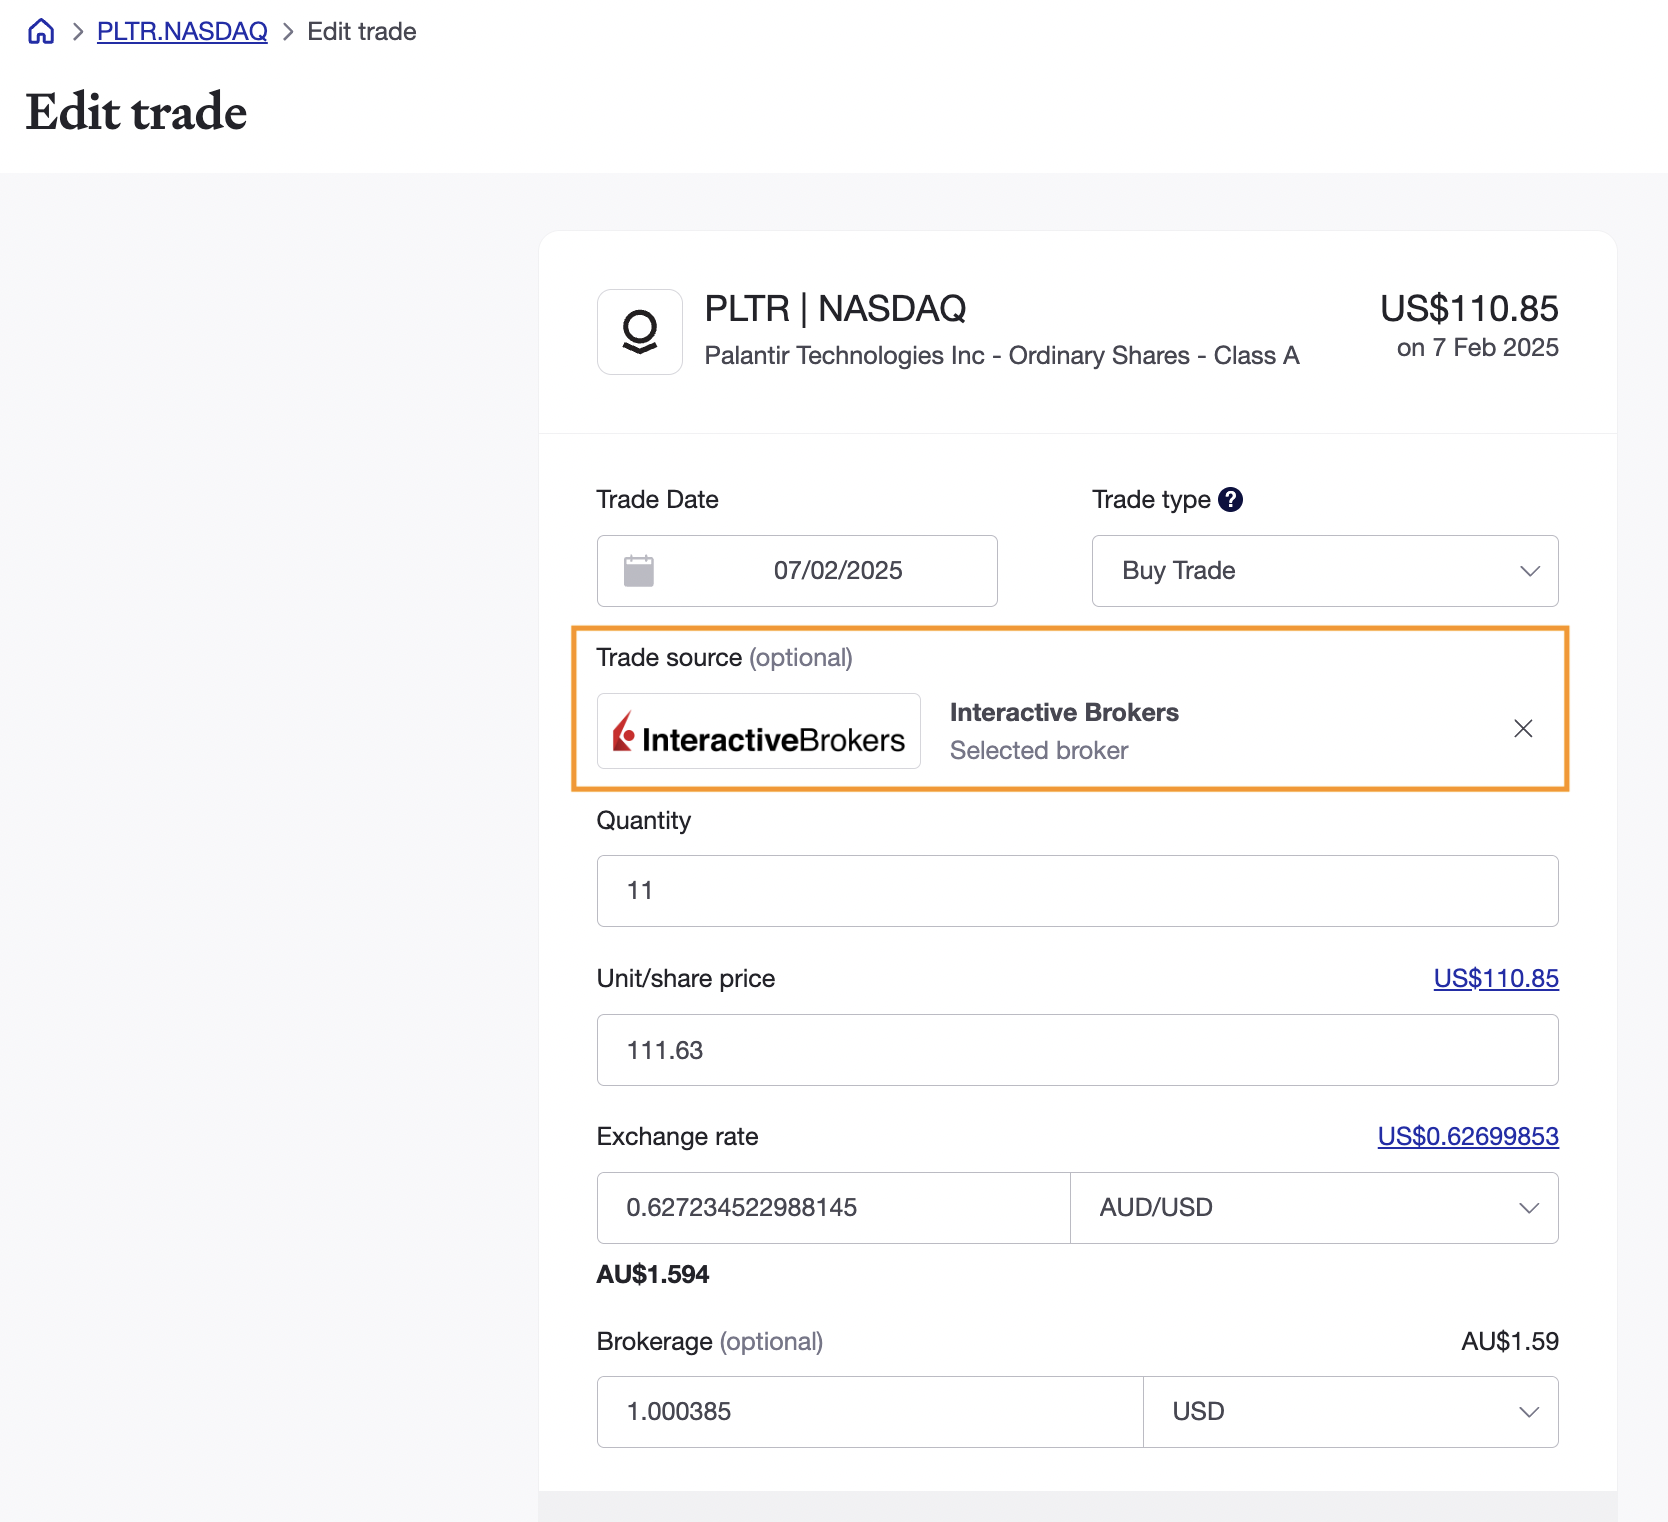The image size is (1668, 1522).
Task: Open the calendar via the date picker icon
Action: 638,570
